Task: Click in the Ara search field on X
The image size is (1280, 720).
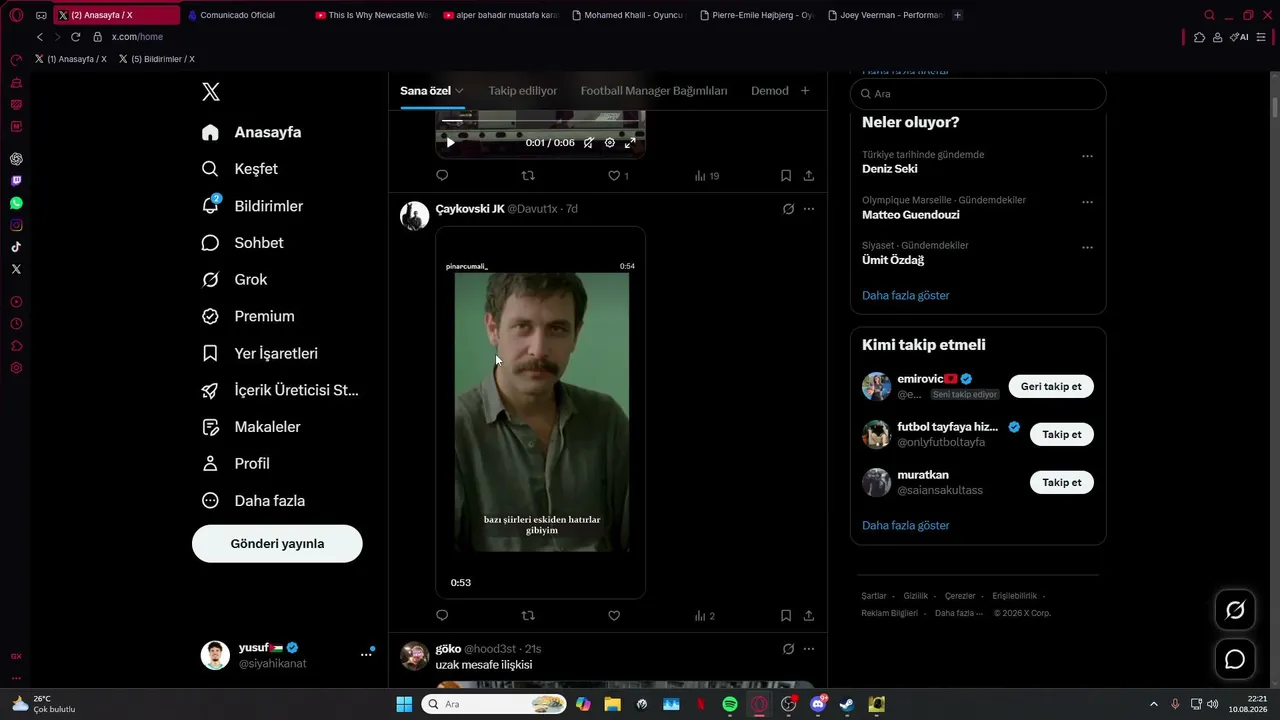Action: click(978, 94)
